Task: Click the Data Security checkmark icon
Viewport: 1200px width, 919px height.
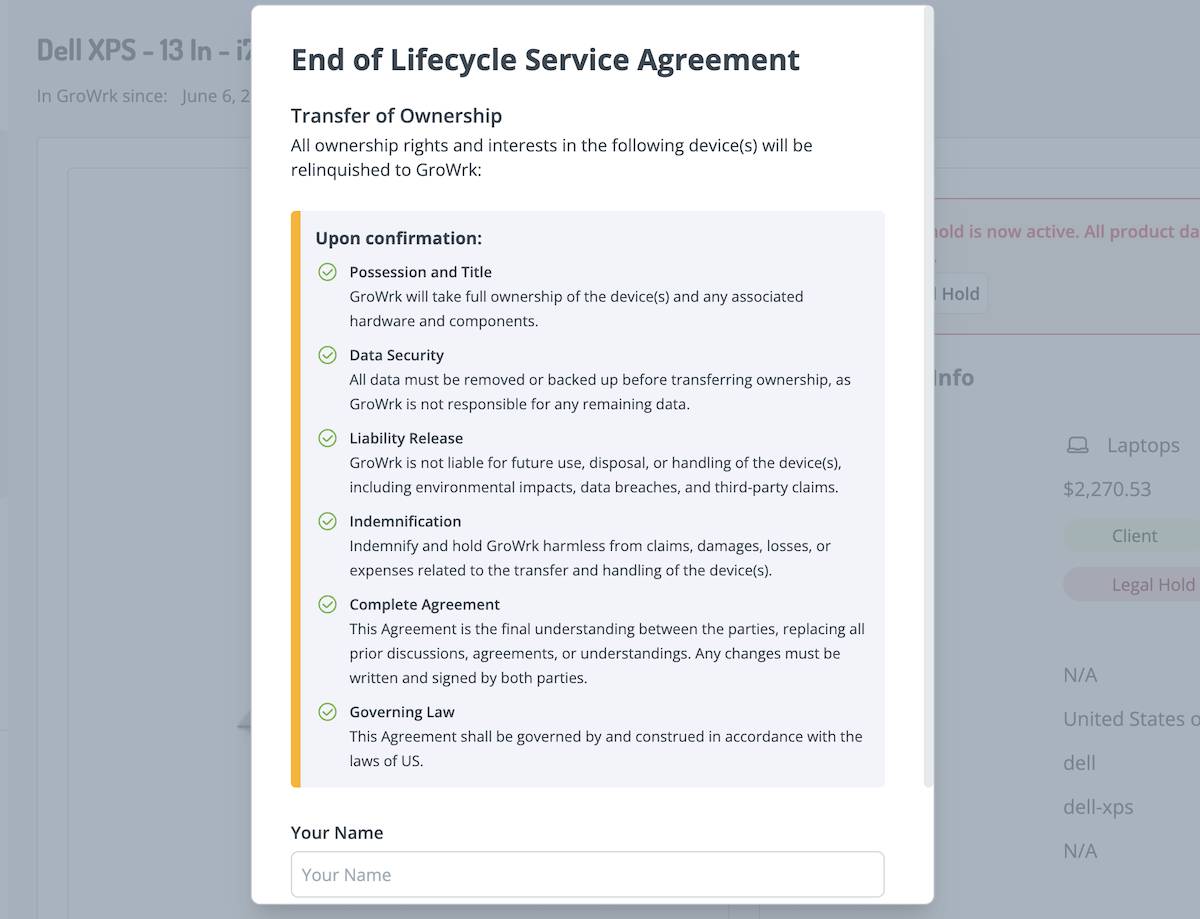Action: [327, 355]
